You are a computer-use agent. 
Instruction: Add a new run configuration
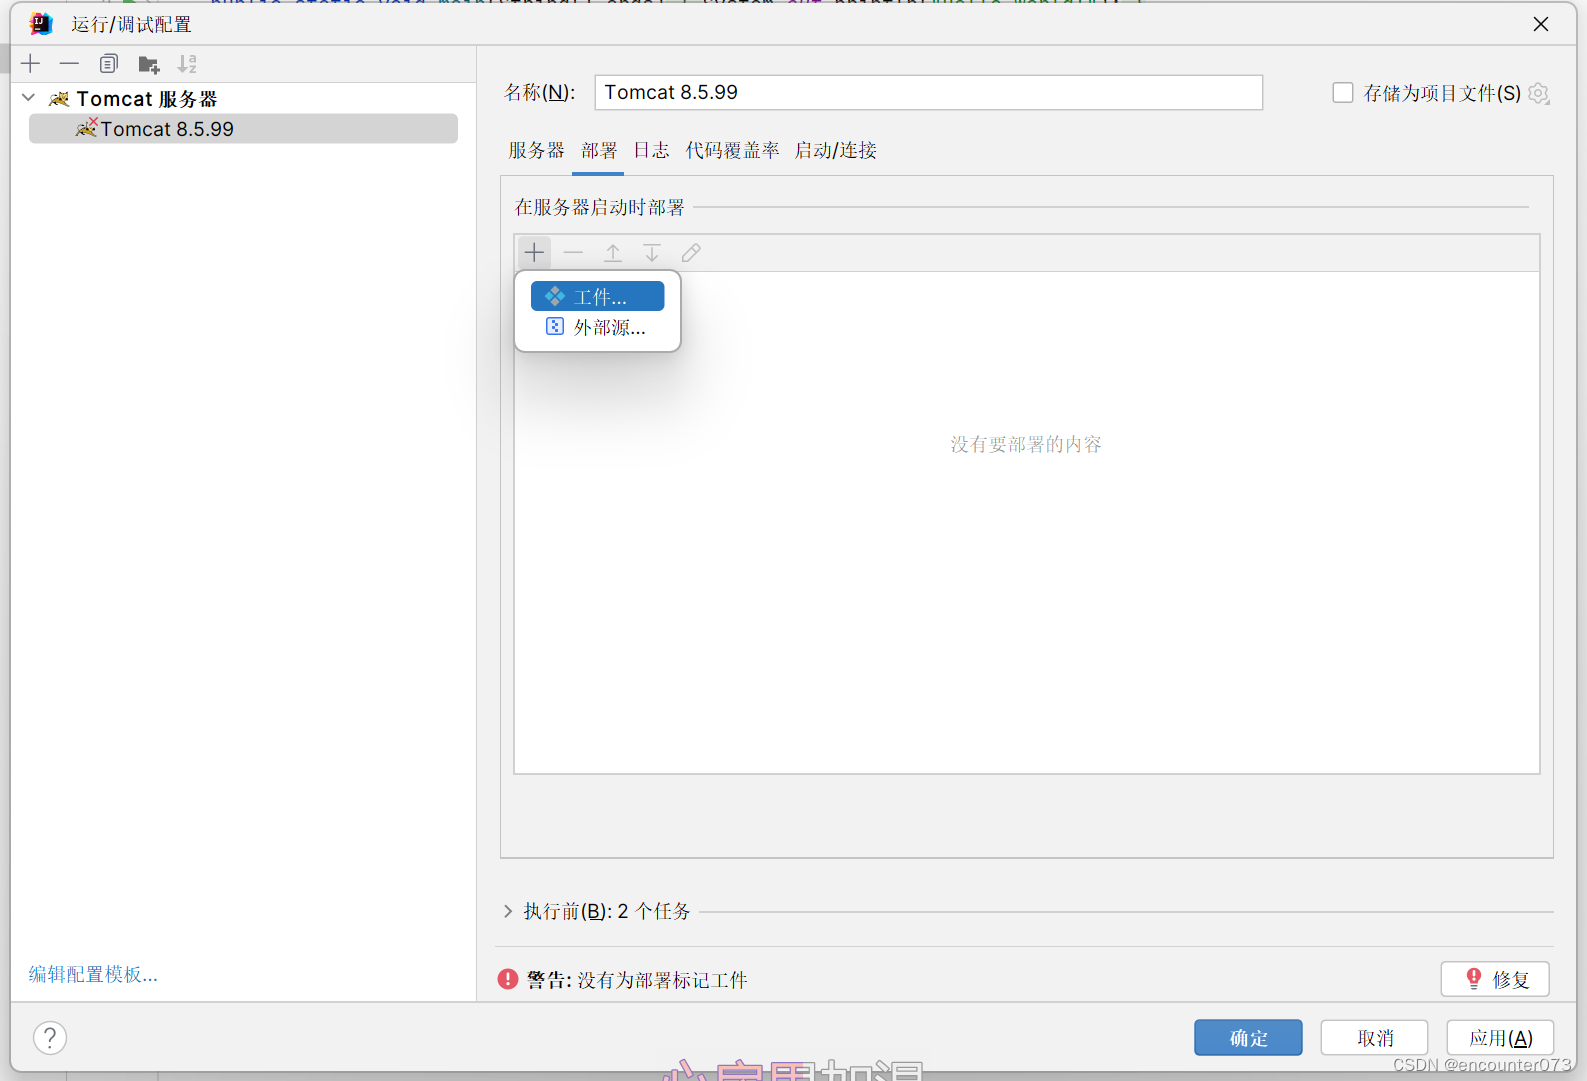(x=31, y=64)
